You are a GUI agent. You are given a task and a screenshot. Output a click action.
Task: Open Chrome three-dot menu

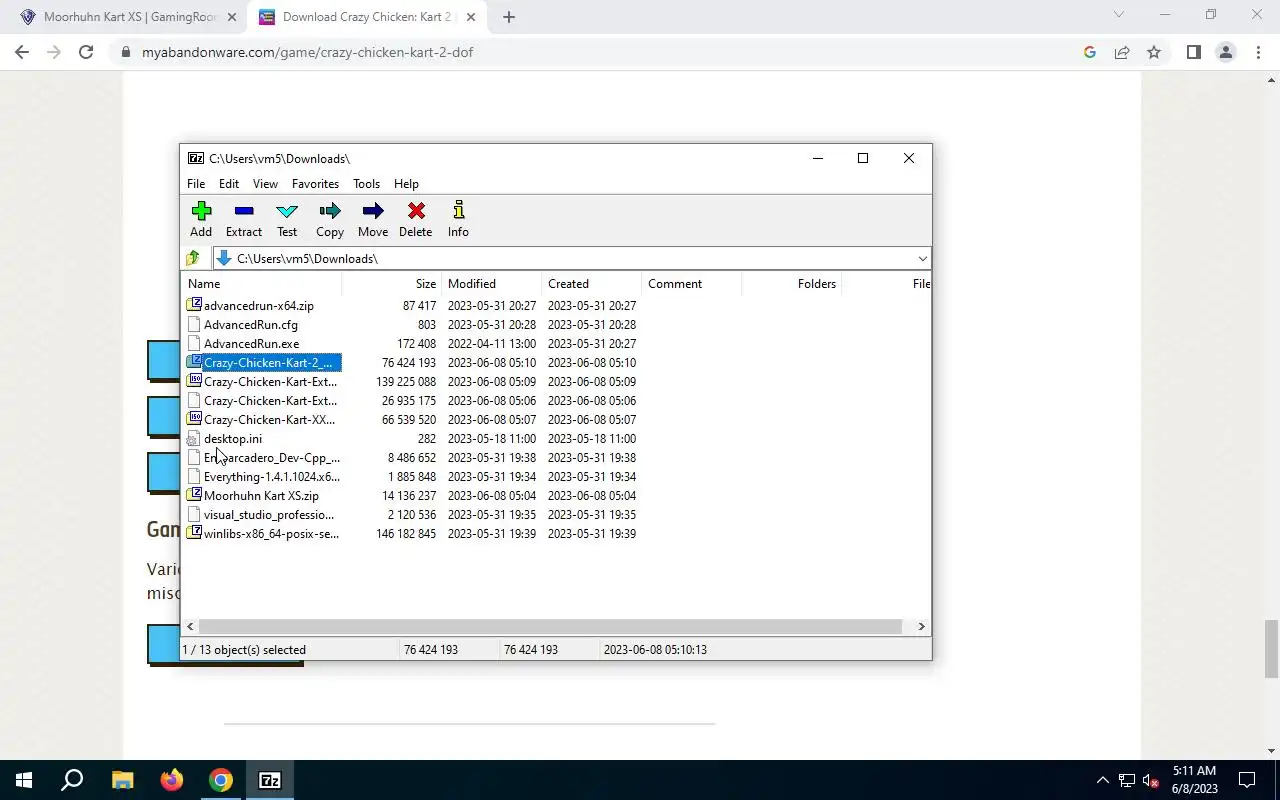tap(1258, 52)
